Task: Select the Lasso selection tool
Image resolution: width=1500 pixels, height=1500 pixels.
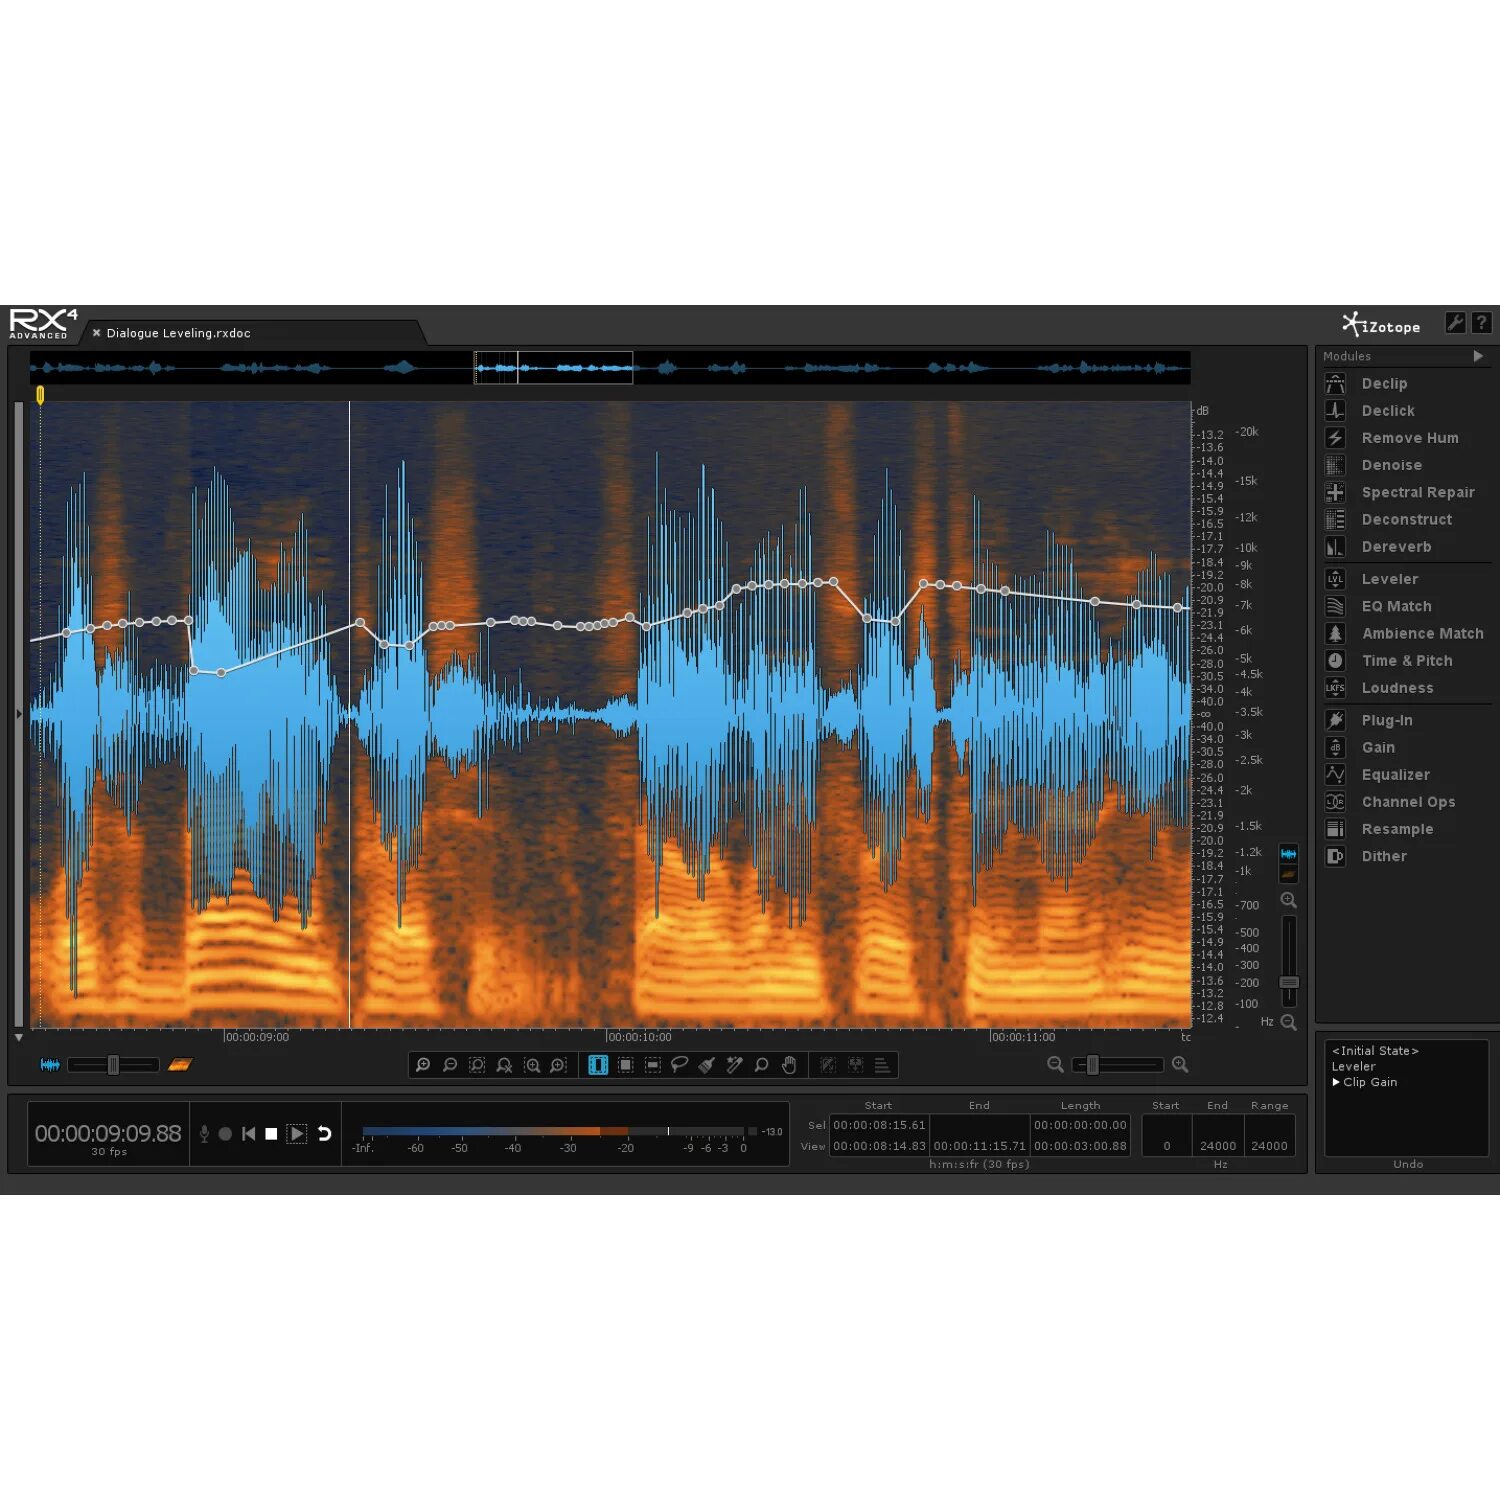Action: pyautogui.click(x=679, y=1065)
